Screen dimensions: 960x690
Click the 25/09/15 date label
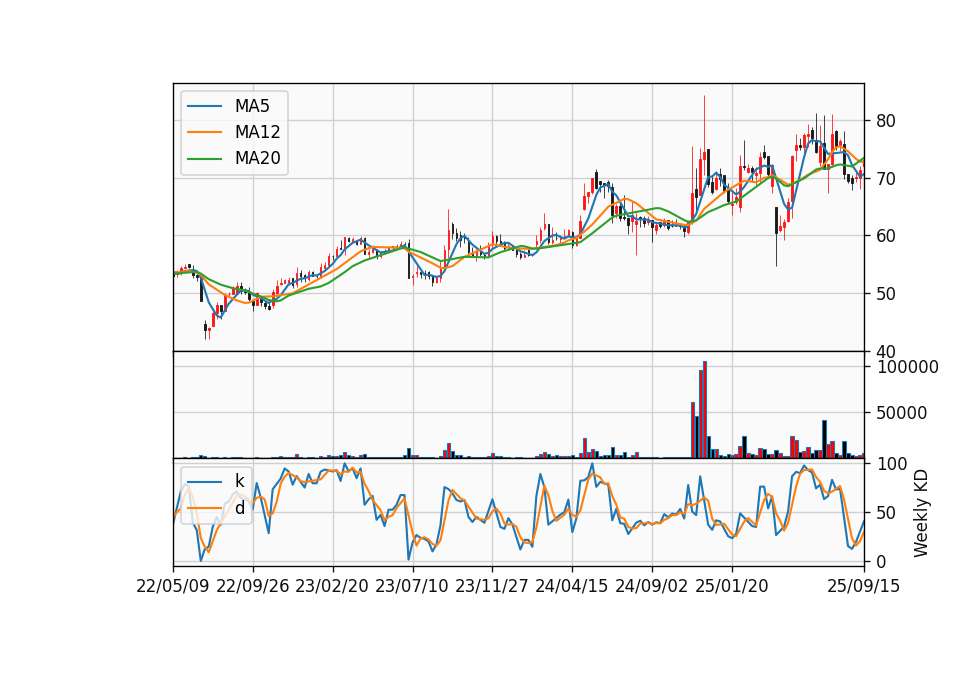click(x=864, y=586)
